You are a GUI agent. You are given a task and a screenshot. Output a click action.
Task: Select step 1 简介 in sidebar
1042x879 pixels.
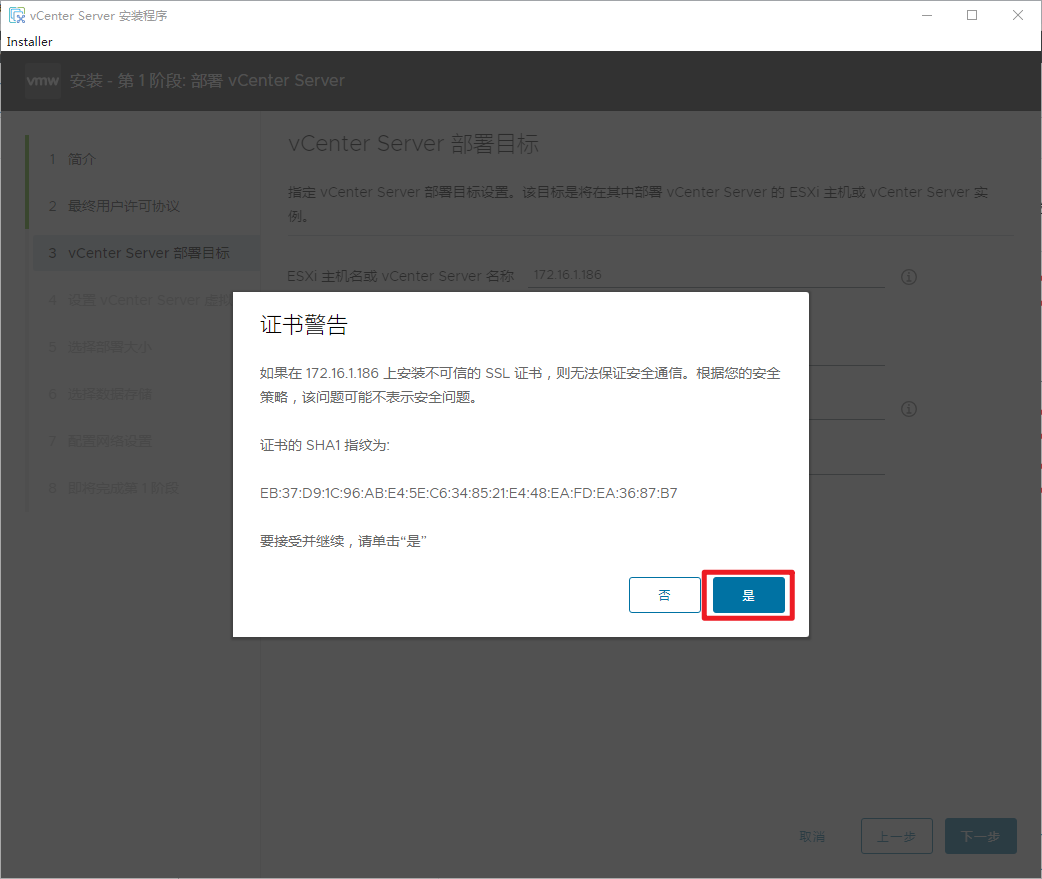pyautogui.click(x=82, y=160)
